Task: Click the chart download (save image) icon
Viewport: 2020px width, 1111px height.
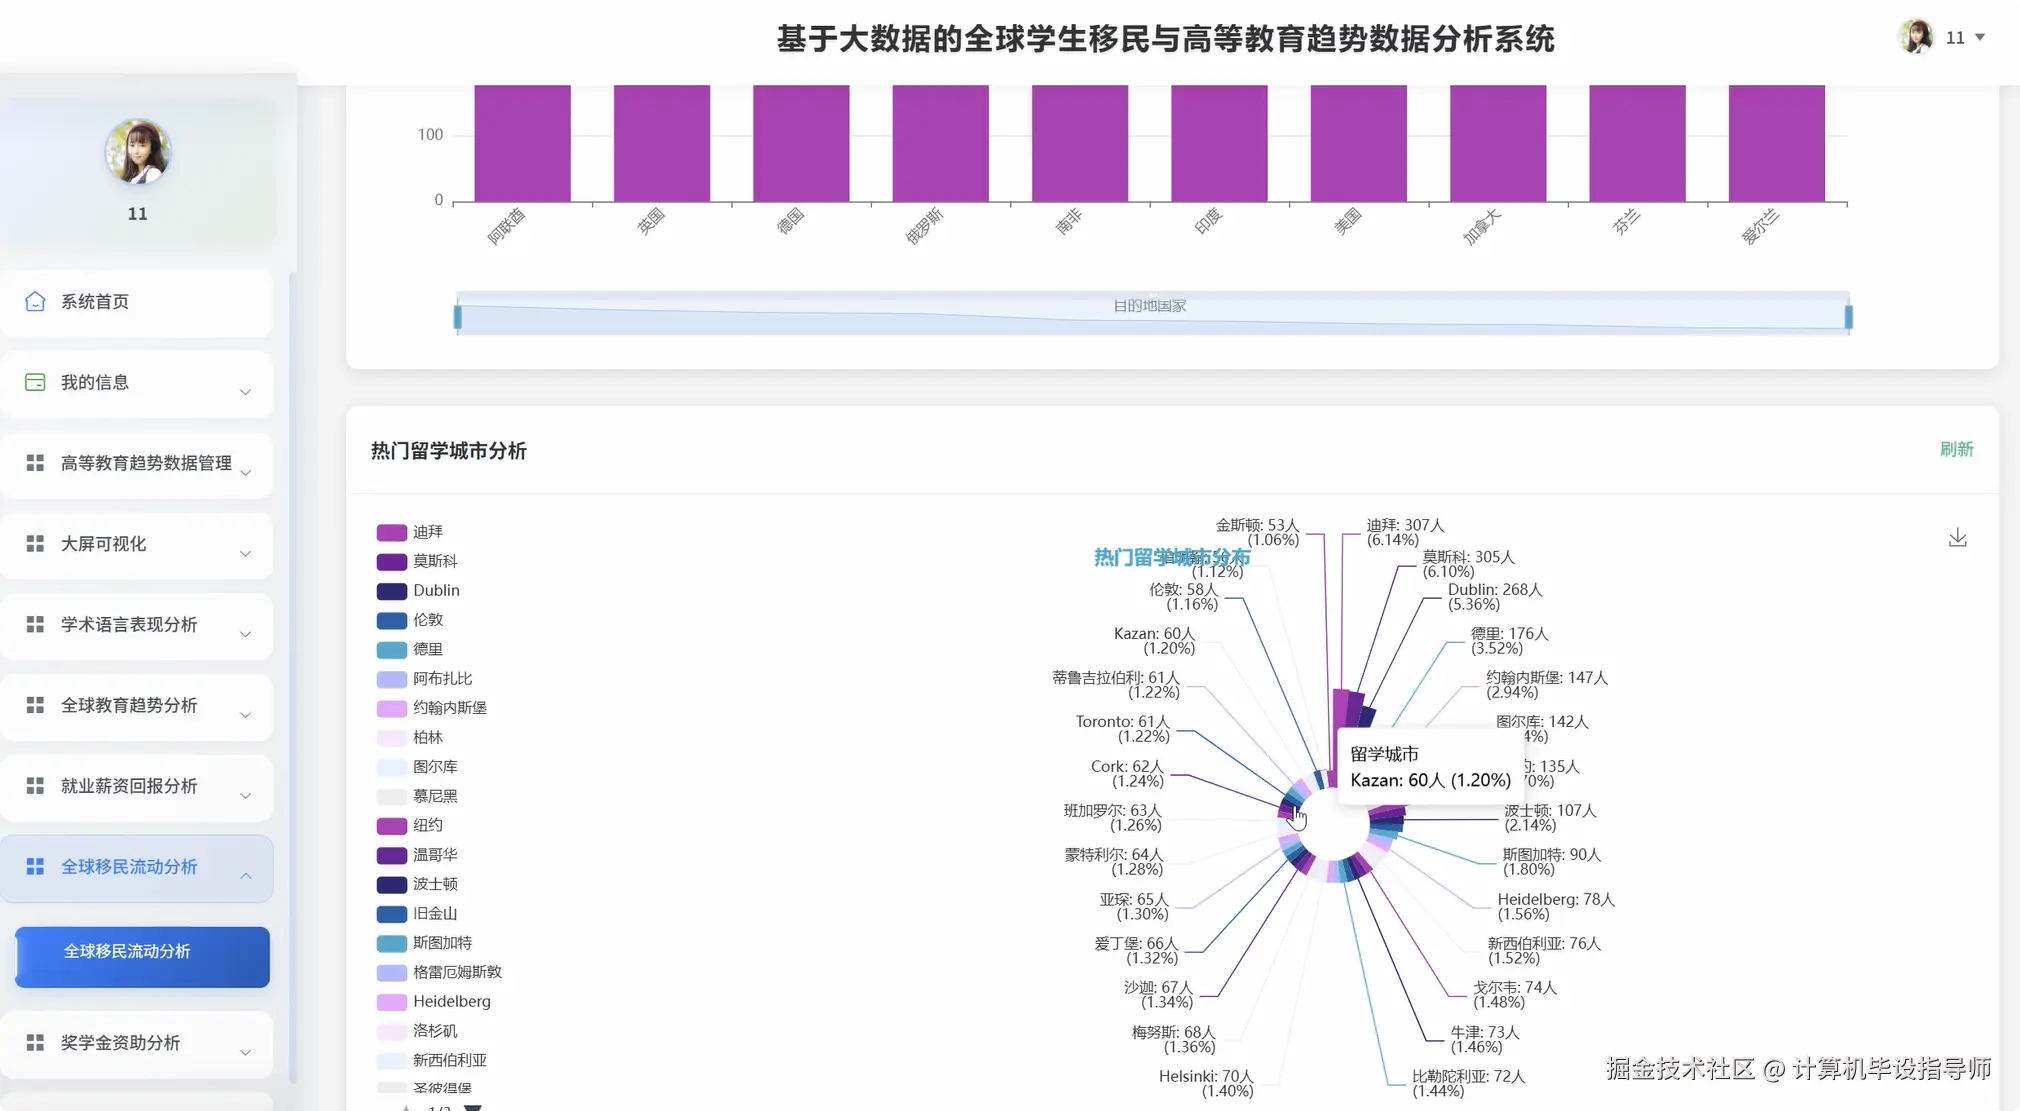Action: (x=1957, y=538)
